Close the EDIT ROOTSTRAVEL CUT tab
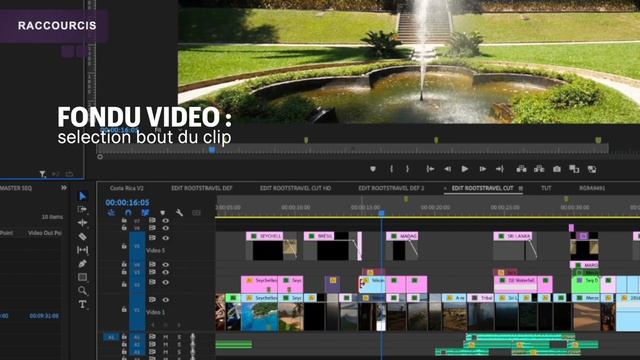Screen dimensions: 640x360 coord(445,188)
